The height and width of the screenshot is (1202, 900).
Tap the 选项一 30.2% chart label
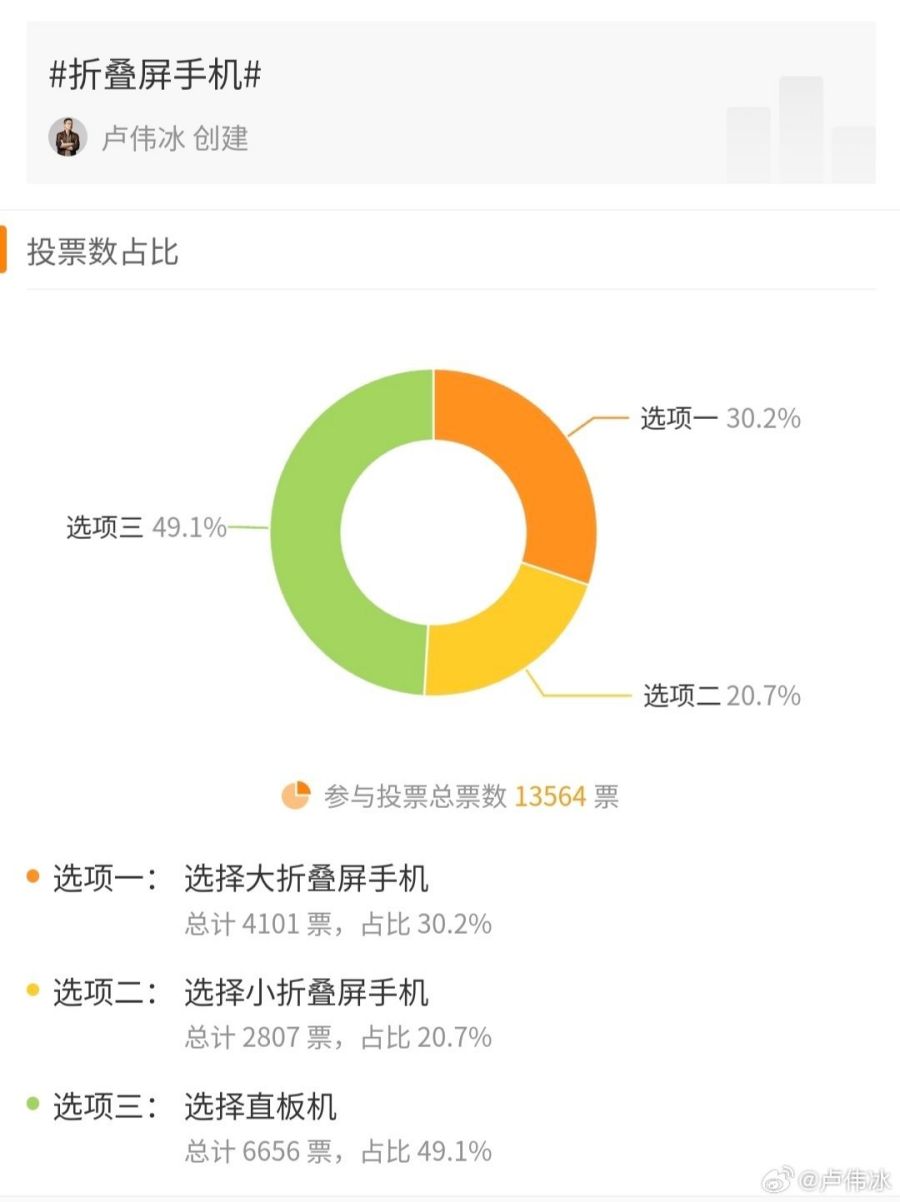(x=721, y=418)
